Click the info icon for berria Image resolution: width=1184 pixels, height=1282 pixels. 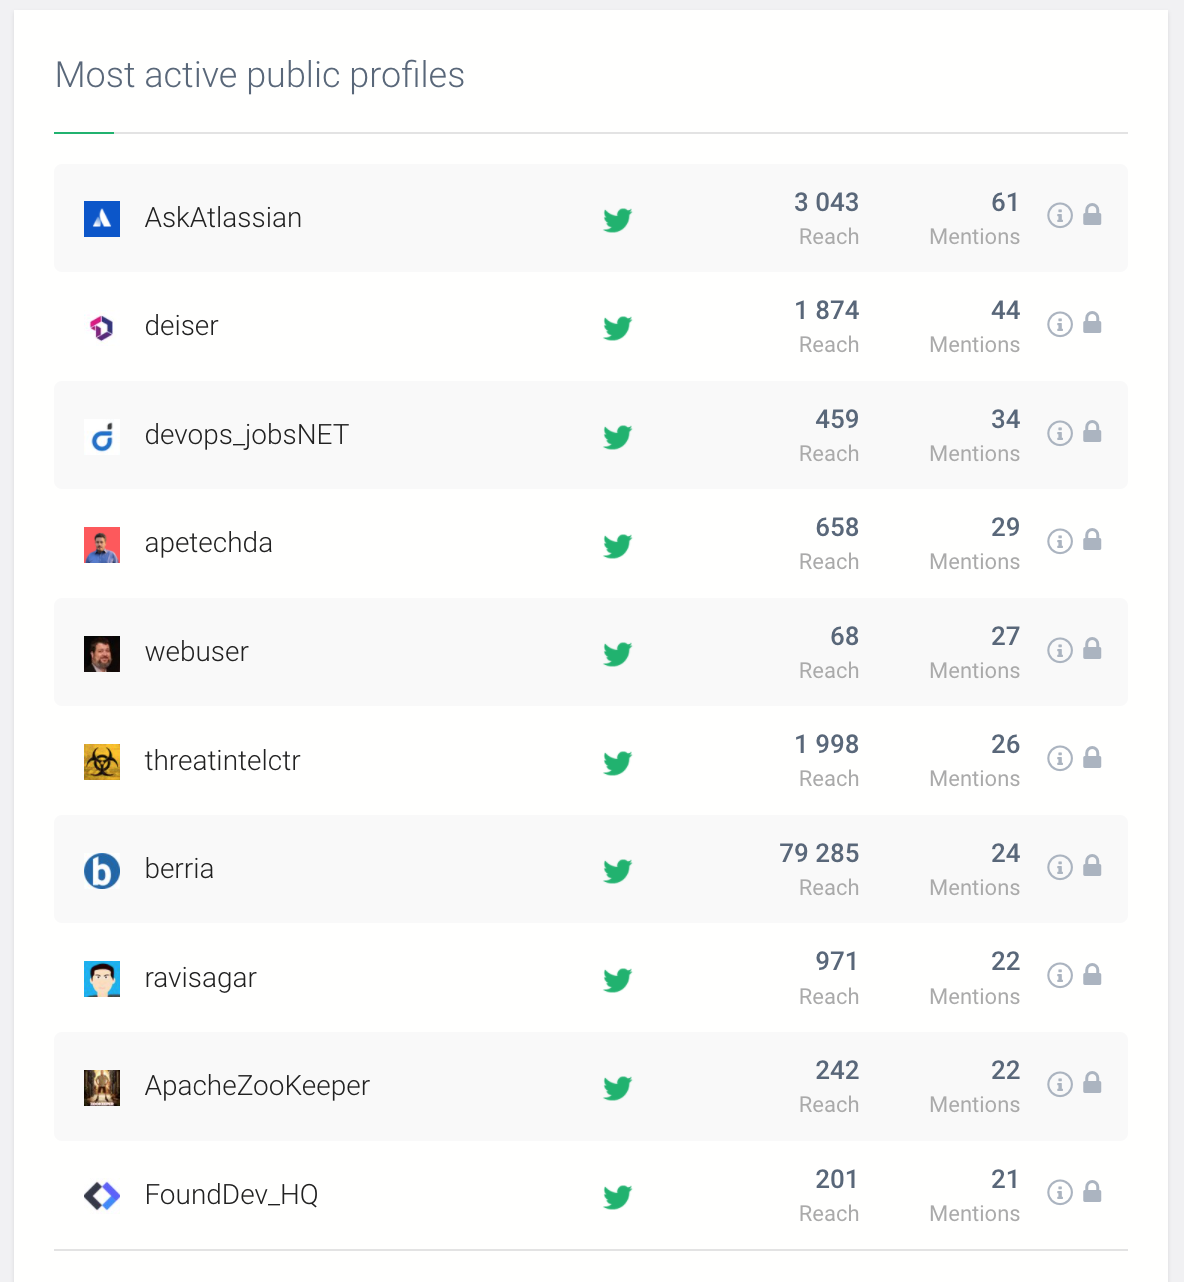click(x=1060, y=867)
